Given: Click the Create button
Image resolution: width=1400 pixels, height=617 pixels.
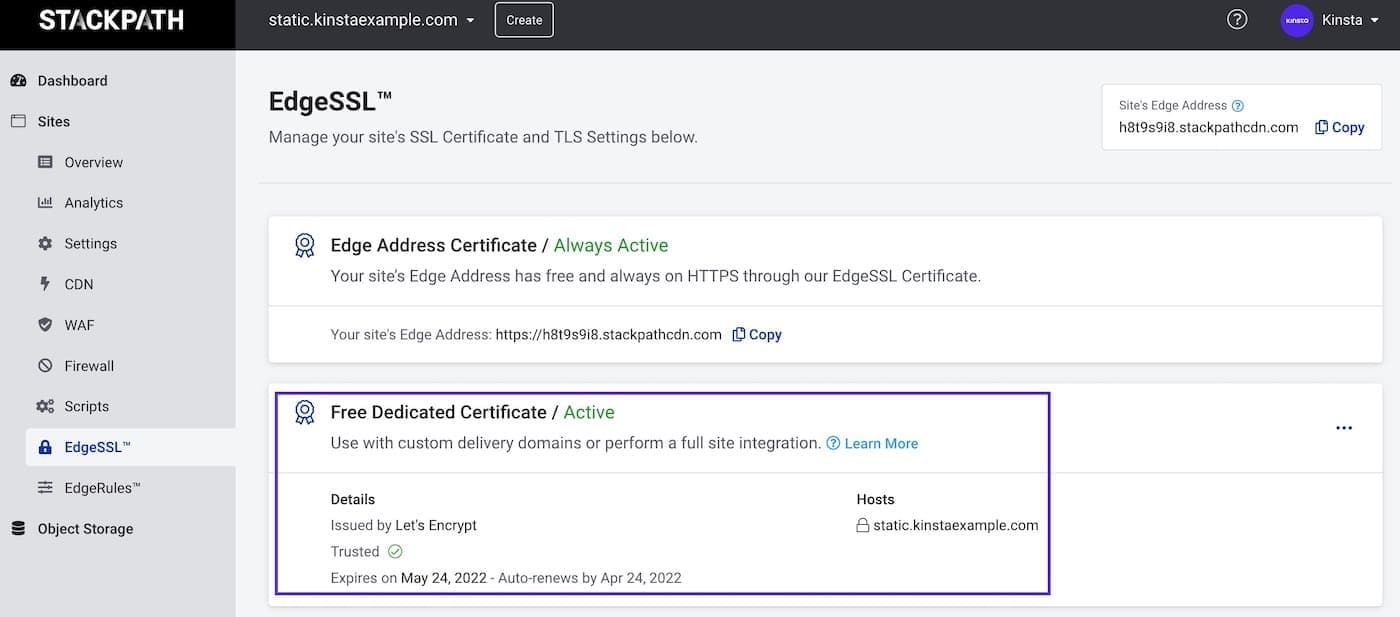Looking at the screenshot, I should (523, 18).
